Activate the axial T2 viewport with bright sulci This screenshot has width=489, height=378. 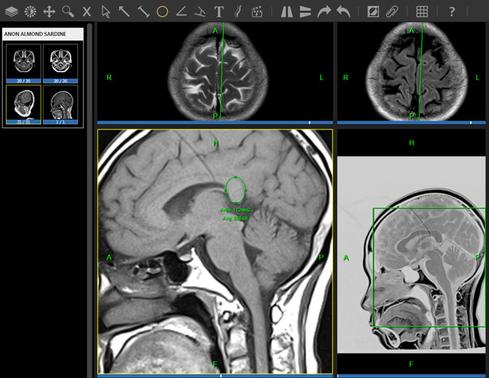(215, 71)
